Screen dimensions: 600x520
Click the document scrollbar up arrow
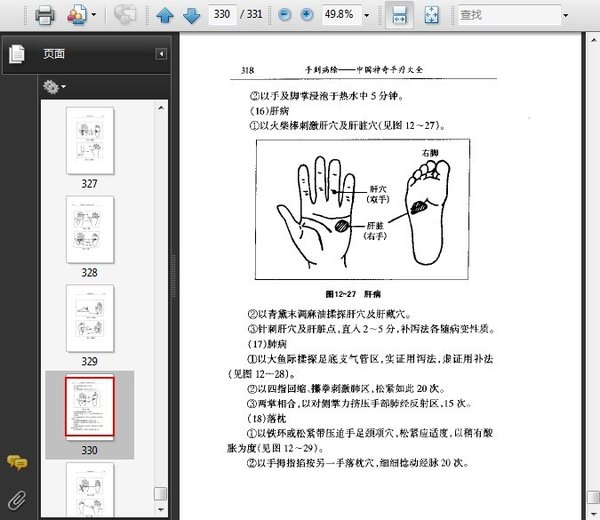pos(593,40)
